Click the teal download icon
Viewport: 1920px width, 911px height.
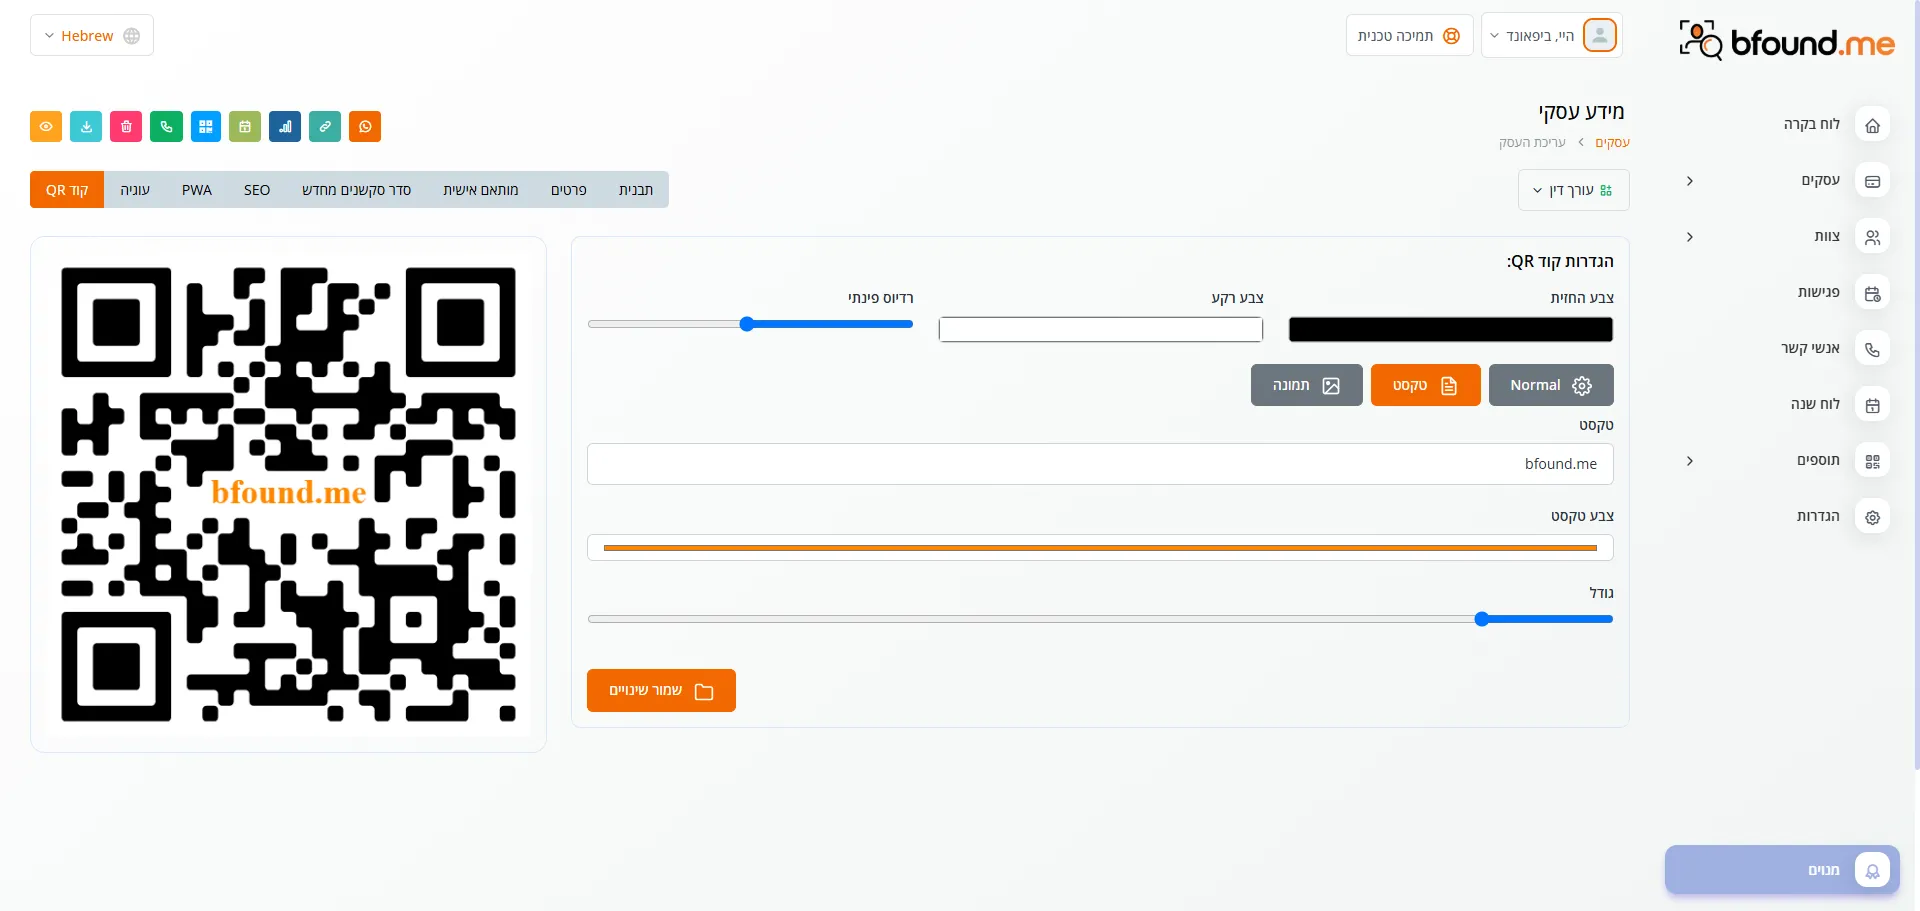[86, 127]
